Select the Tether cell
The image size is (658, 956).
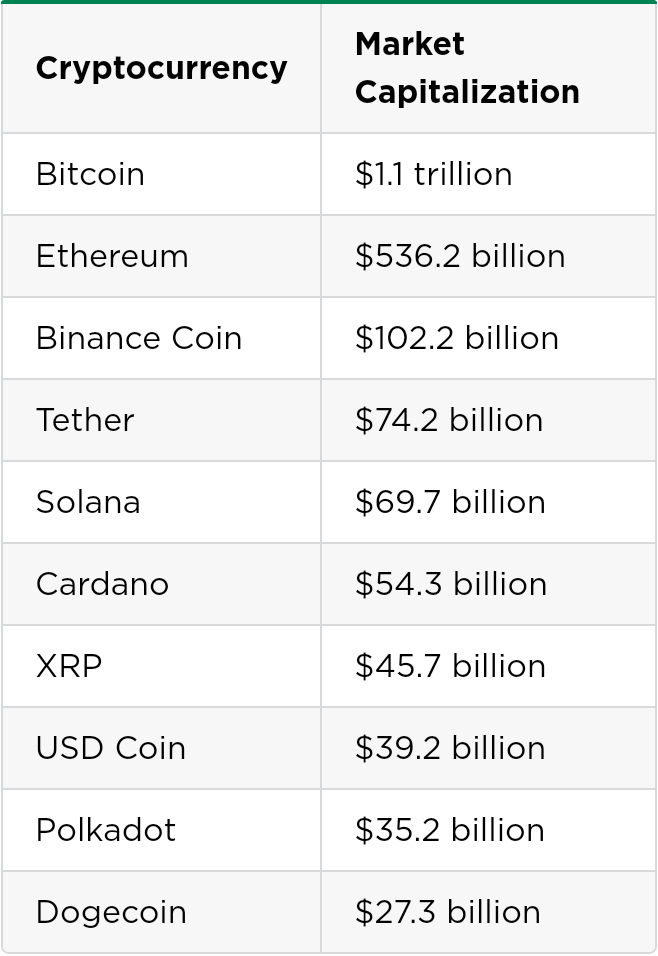[x=85, y=421]
